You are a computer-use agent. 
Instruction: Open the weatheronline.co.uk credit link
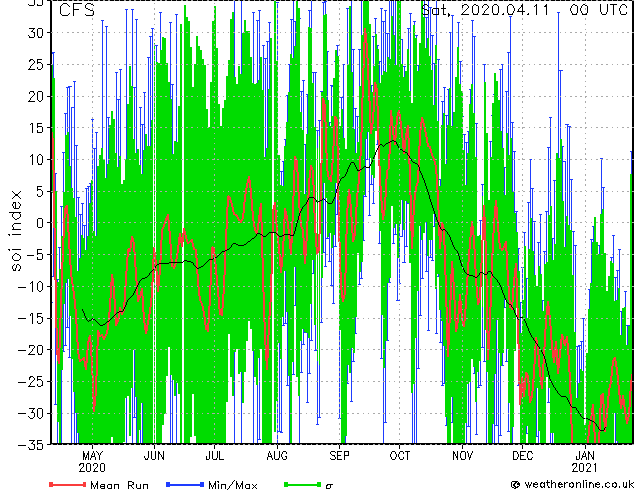coord(572,484)
